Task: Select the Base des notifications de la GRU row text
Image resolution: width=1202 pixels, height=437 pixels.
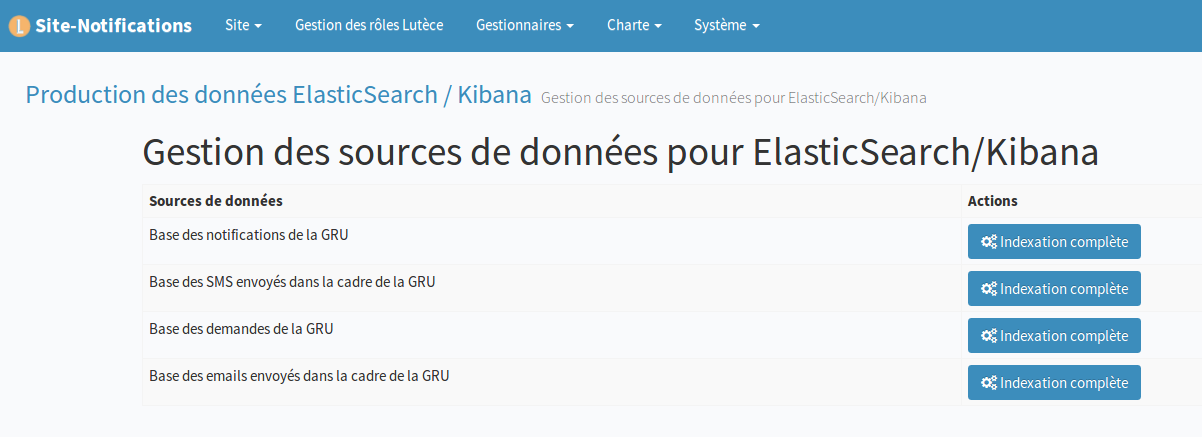Action: [x=248, y=236]
